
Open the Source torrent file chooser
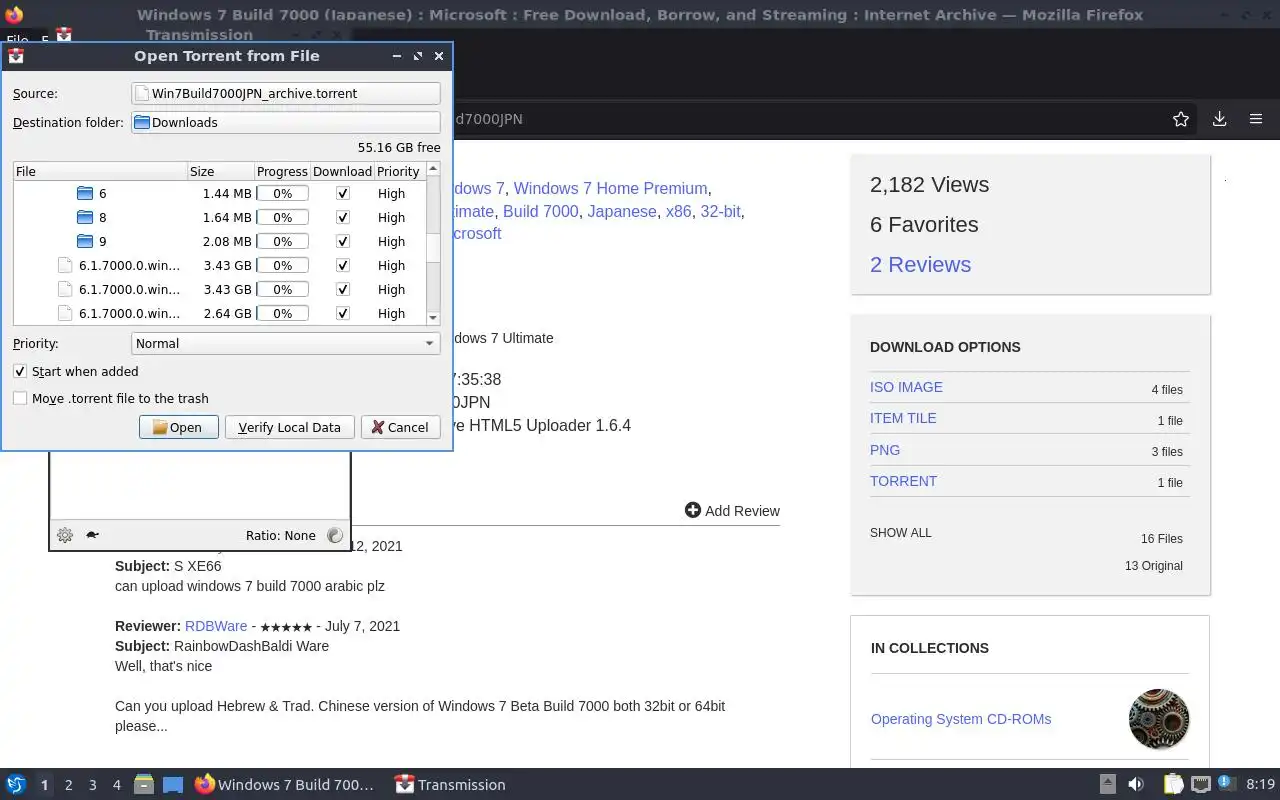[x=286, y=93]
